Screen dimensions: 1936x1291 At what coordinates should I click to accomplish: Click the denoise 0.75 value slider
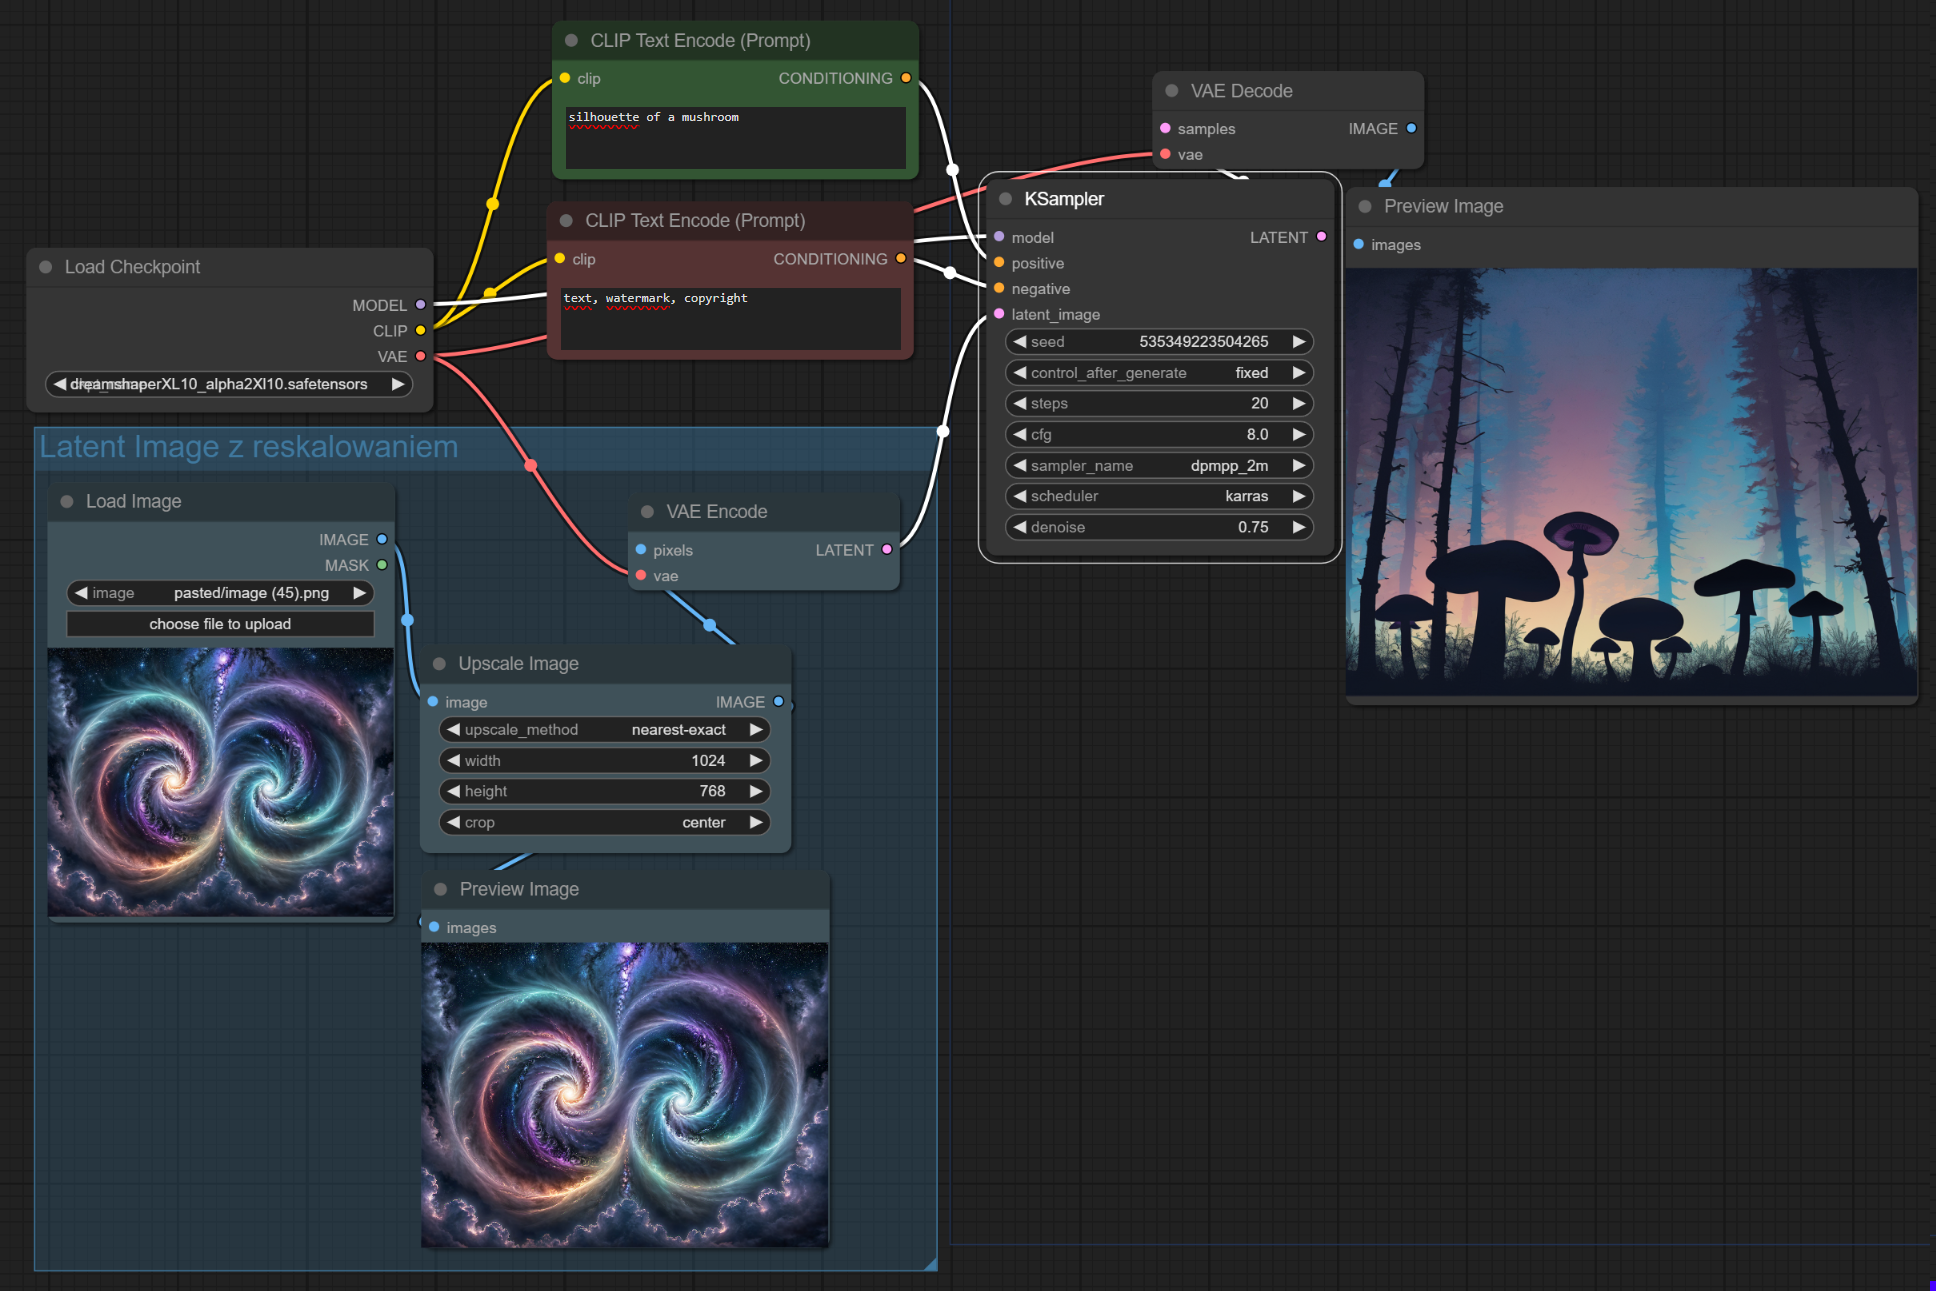tap(1158, 528)
